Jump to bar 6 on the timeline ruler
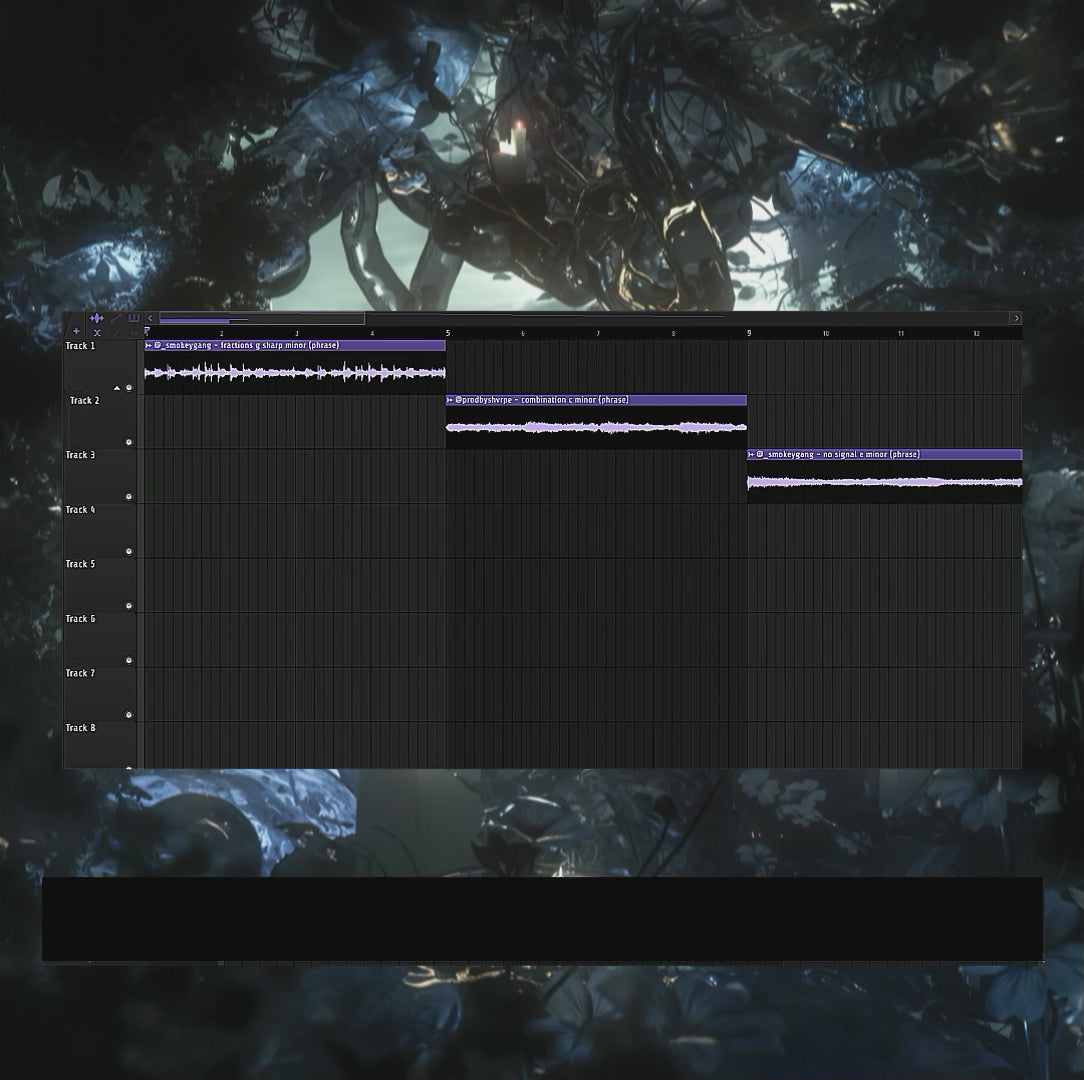Screen dimensions: 1084x1080 (523, 333)
